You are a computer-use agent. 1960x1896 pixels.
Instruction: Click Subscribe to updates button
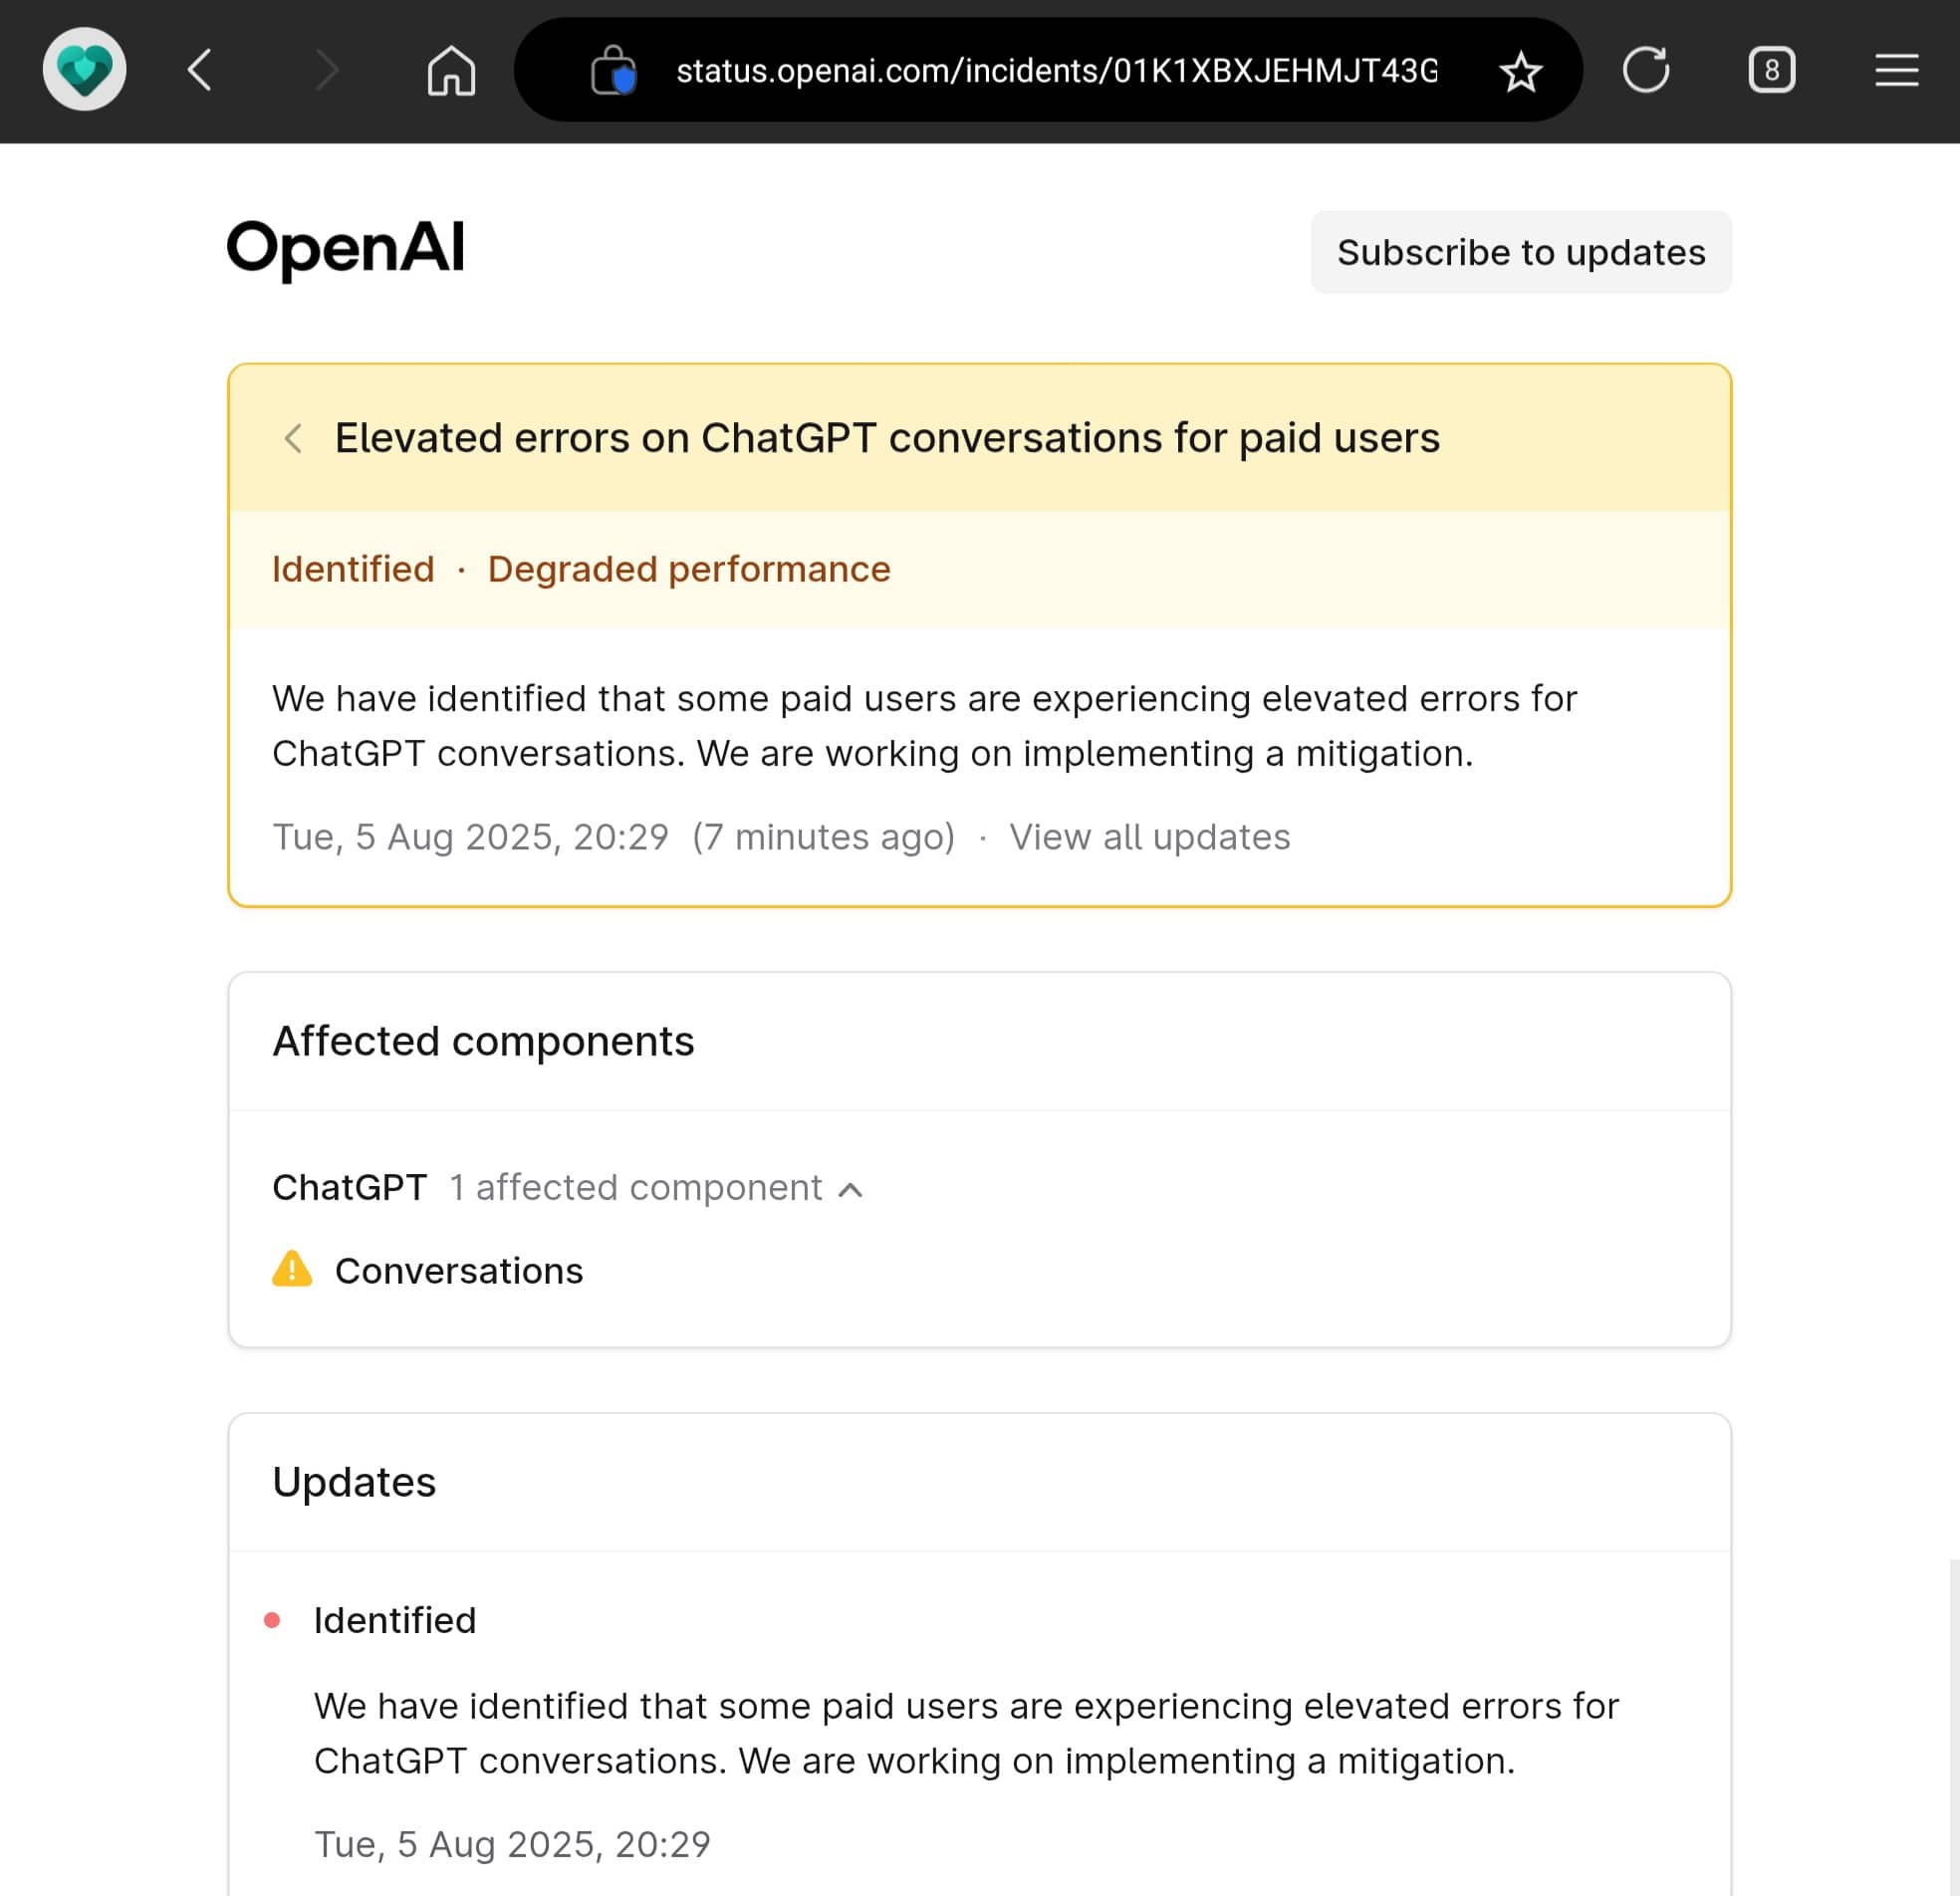1521,252
